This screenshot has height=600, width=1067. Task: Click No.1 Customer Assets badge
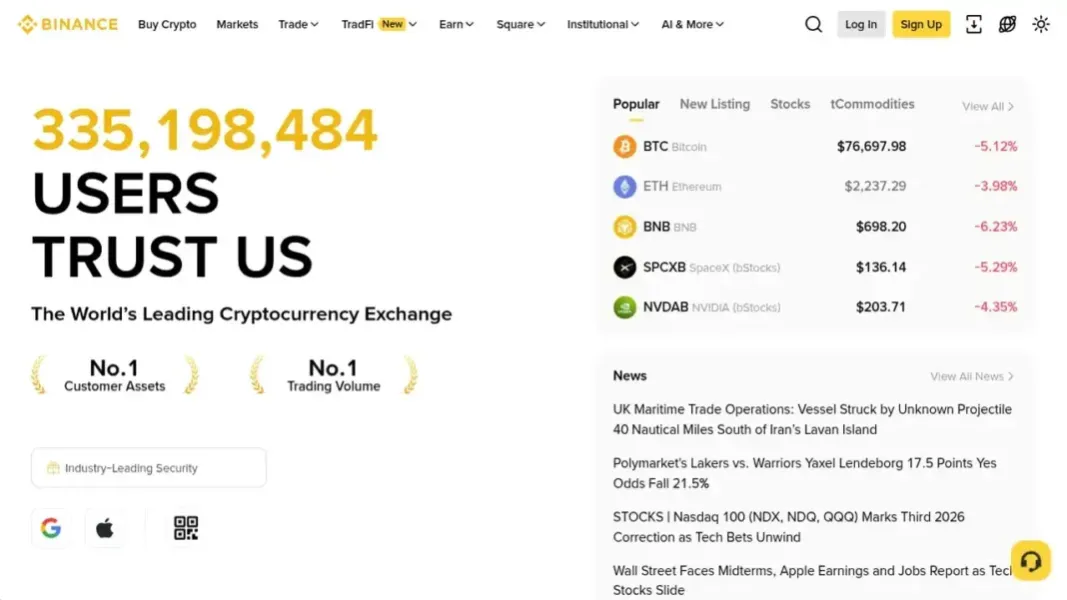(x=114, y=375)
